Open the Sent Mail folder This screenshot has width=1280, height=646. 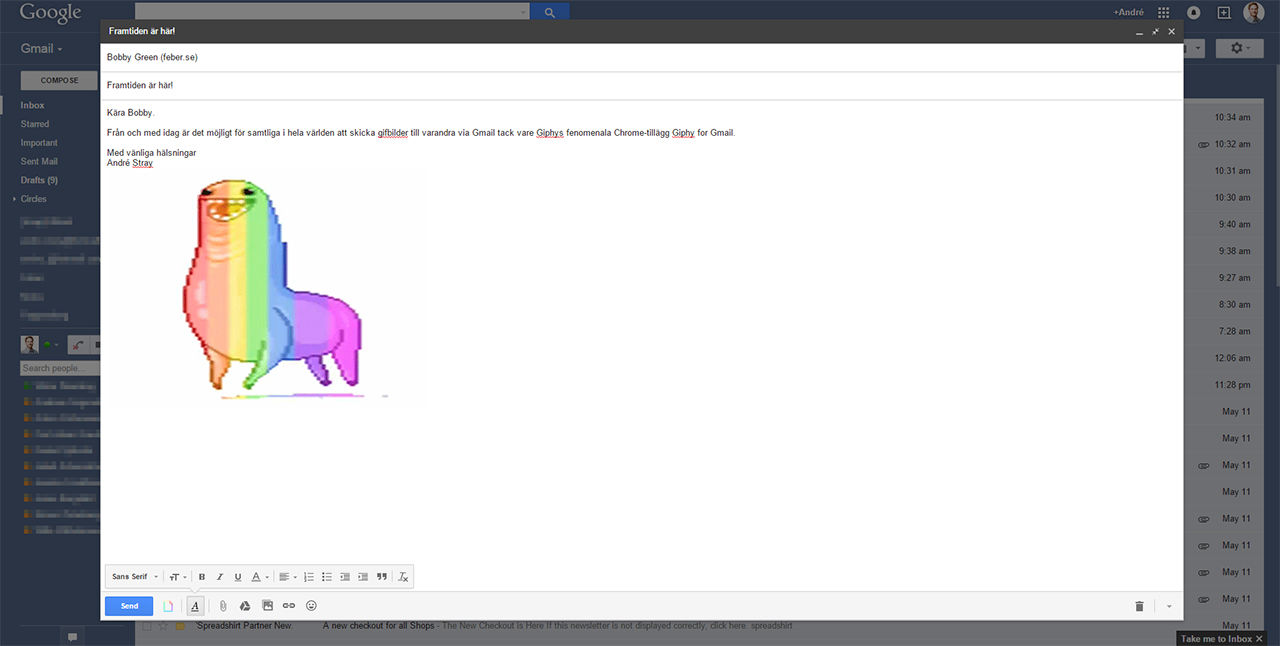click(39, 161)
